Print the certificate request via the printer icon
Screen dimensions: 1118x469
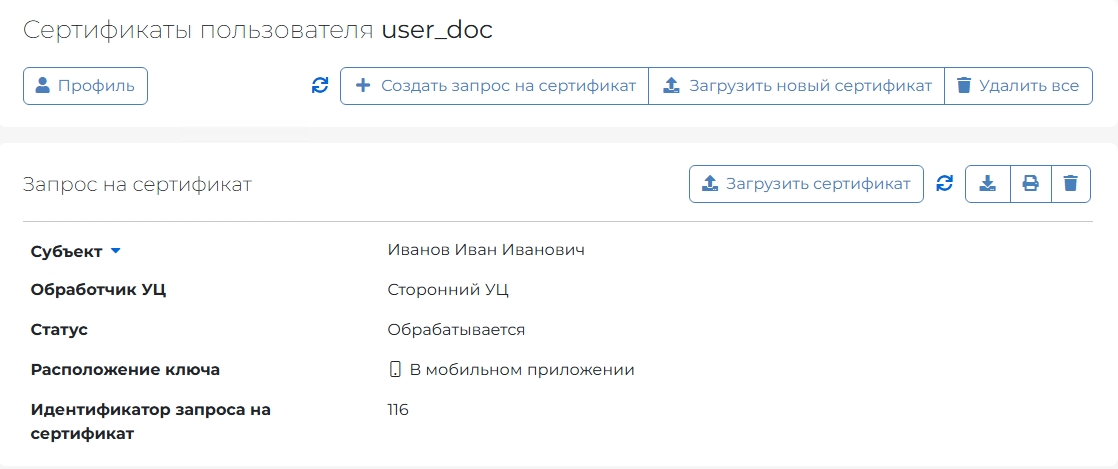(1030, 184)
